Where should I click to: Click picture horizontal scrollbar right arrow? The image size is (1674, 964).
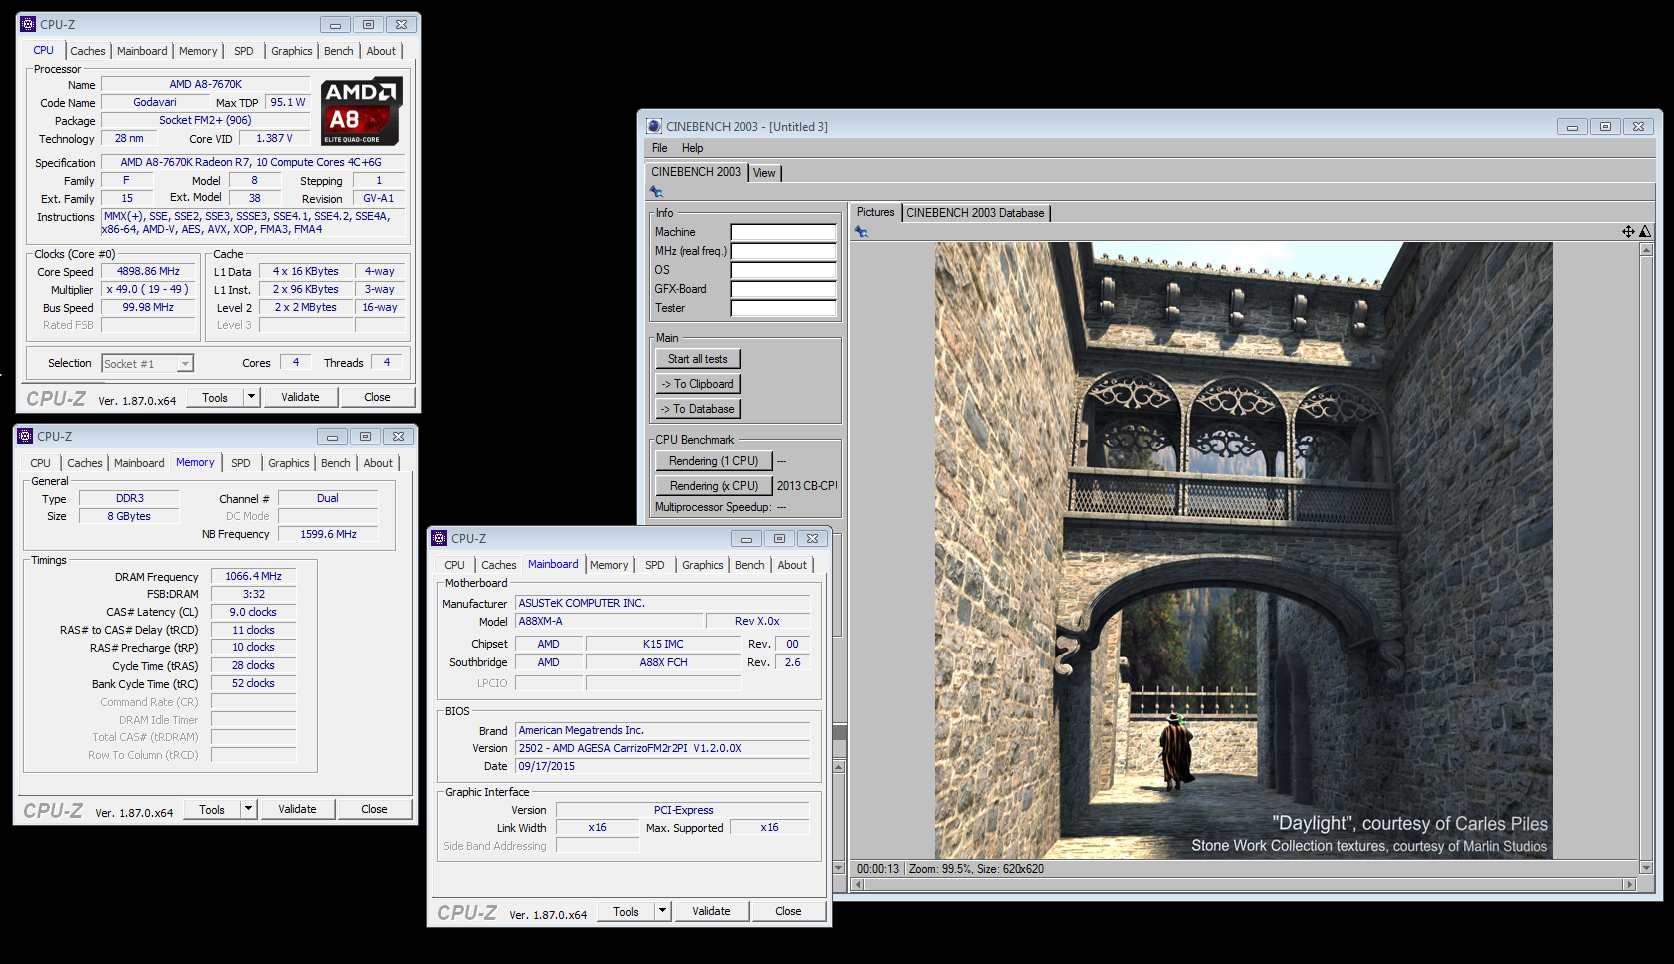[1630, 884]
